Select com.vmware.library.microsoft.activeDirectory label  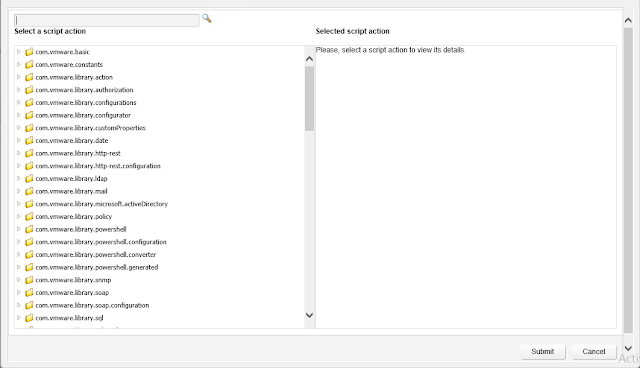102,204
